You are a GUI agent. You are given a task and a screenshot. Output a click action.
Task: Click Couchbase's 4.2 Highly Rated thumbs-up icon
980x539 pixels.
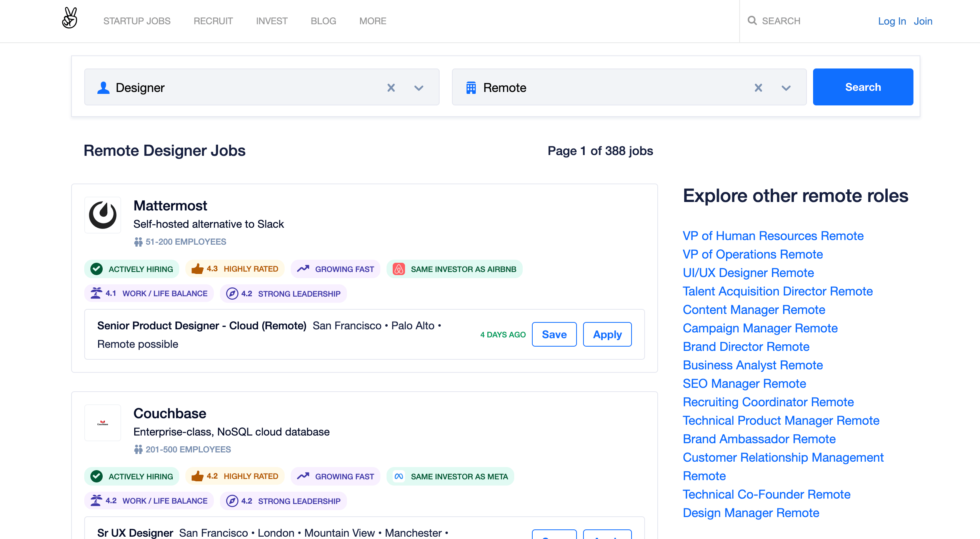tap(197, 476)
